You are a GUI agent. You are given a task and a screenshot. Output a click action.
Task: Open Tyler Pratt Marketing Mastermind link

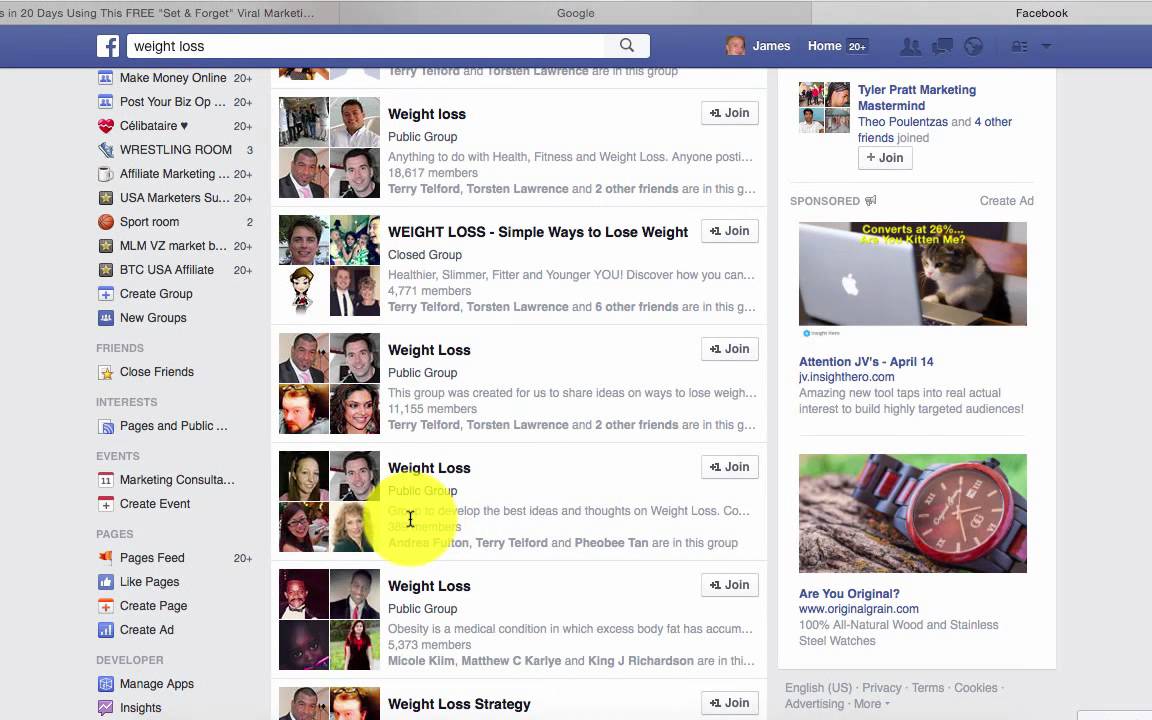[x=917, y=98]
